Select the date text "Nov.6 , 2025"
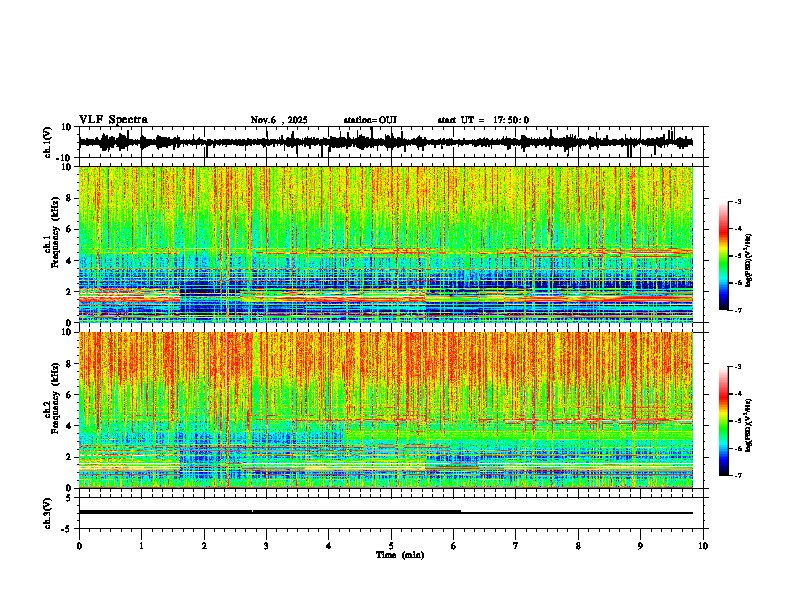792x612 pixels. coord(279,120)
